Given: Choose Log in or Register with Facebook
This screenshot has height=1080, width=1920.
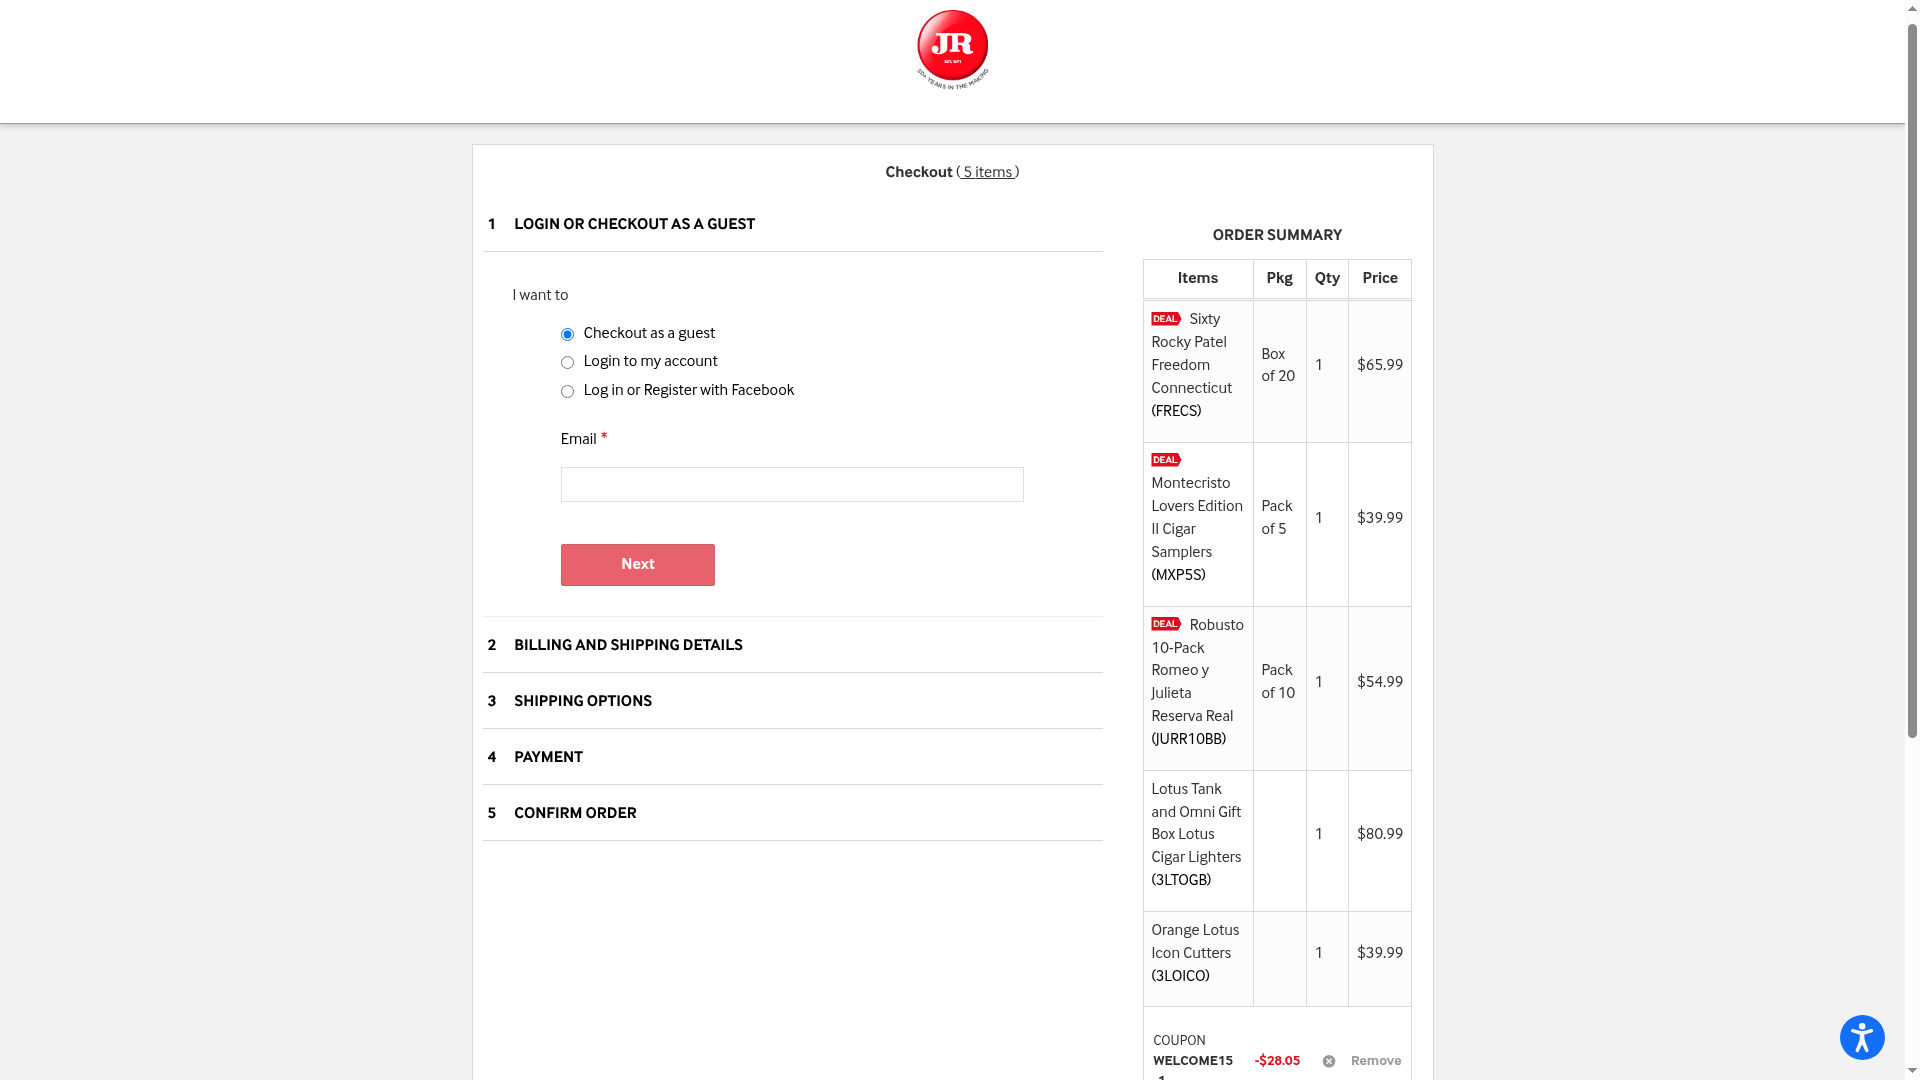Looking at the screenshot, I should click(567, 392).
